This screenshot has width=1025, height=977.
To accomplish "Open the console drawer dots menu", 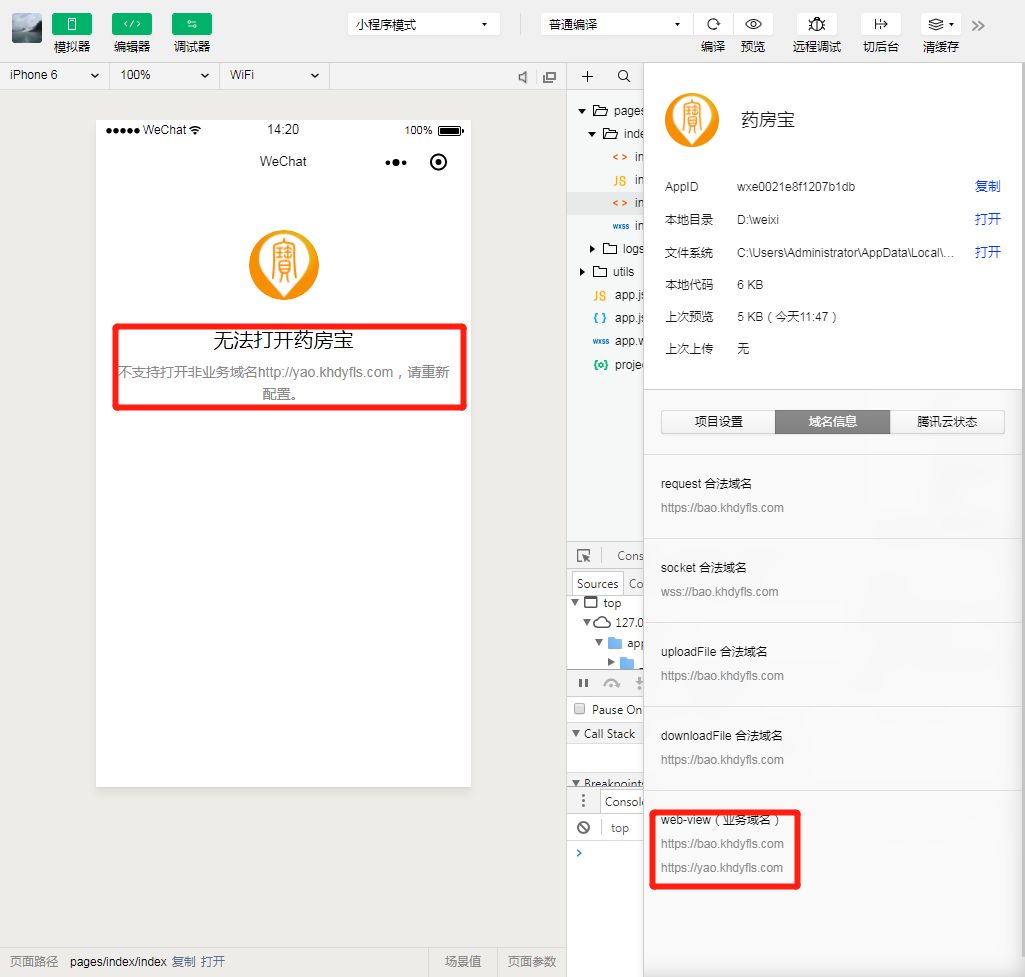I will click(583, 801).
